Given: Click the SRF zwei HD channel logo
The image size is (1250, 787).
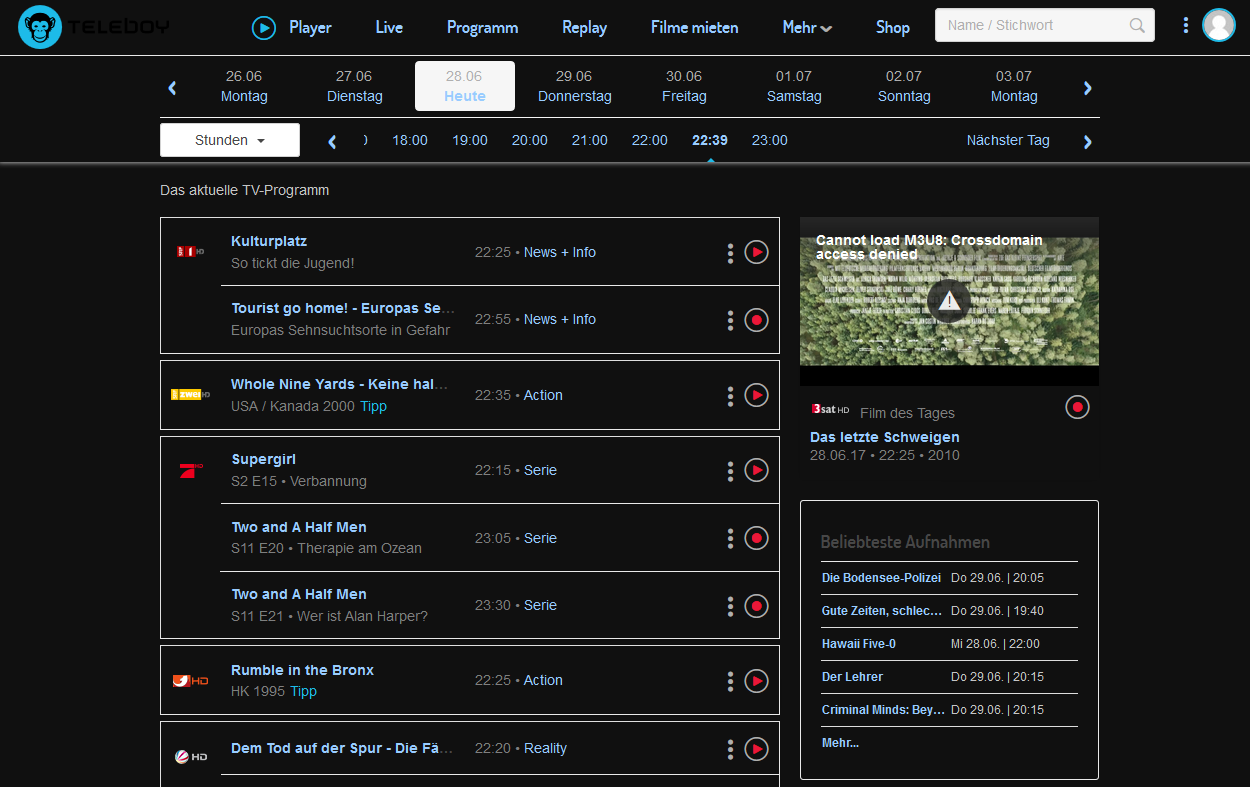Looking at the screenshot, I should (190, 395).
